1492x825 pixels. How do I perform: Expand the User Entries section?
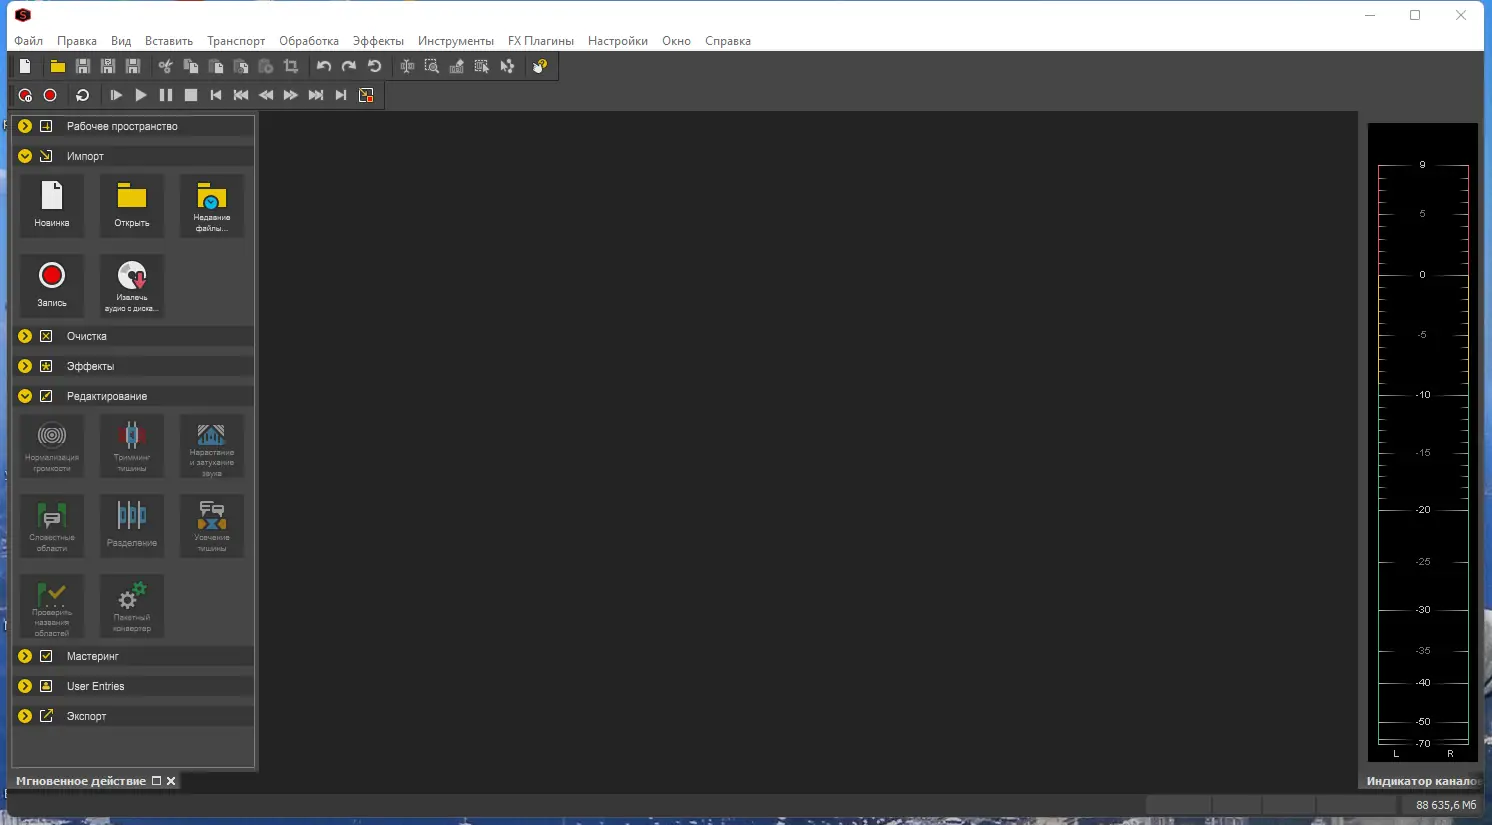point(25,686)
